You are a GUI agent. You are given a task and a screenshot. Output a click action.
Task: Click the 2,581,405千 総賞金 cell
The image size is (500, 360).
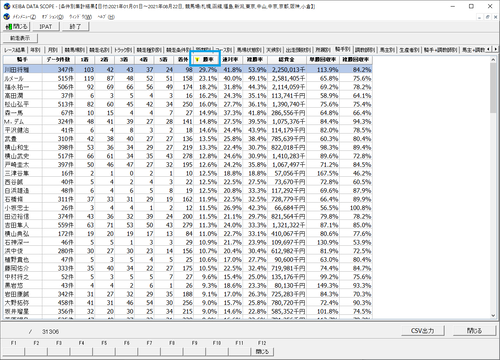click(287, 78)
